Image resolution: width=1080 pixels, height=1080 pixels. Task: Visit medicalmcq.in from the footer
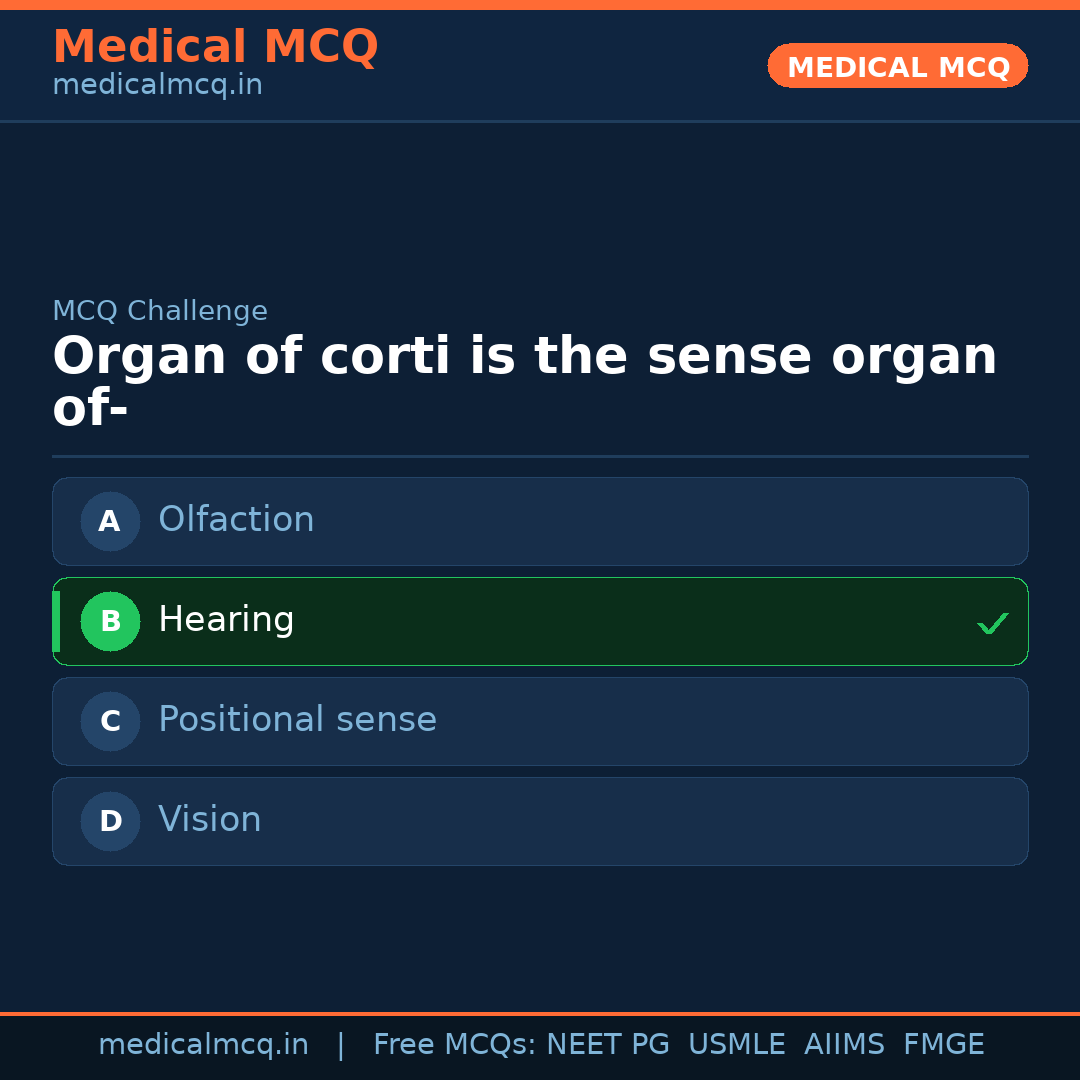coord(204,1043)
